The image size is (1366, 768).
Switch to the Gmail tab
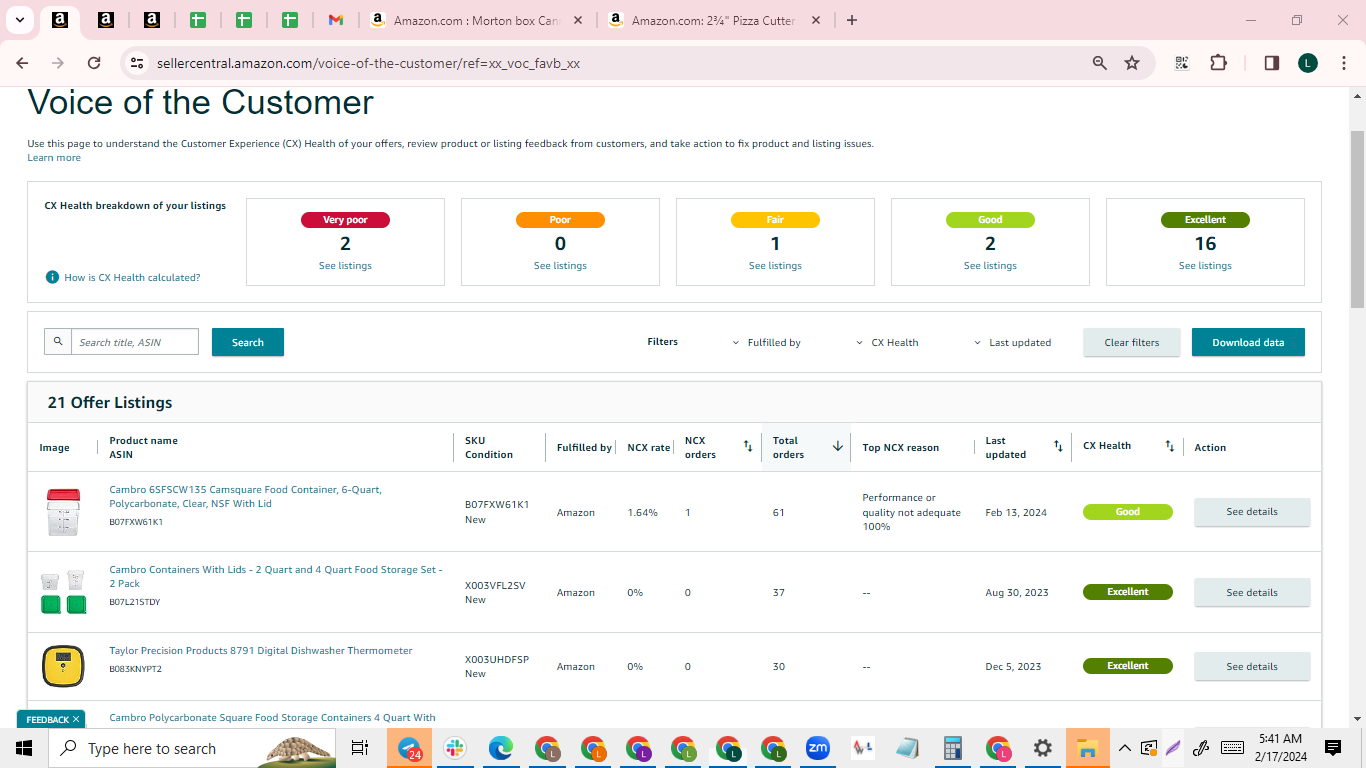tap(336, 20)
